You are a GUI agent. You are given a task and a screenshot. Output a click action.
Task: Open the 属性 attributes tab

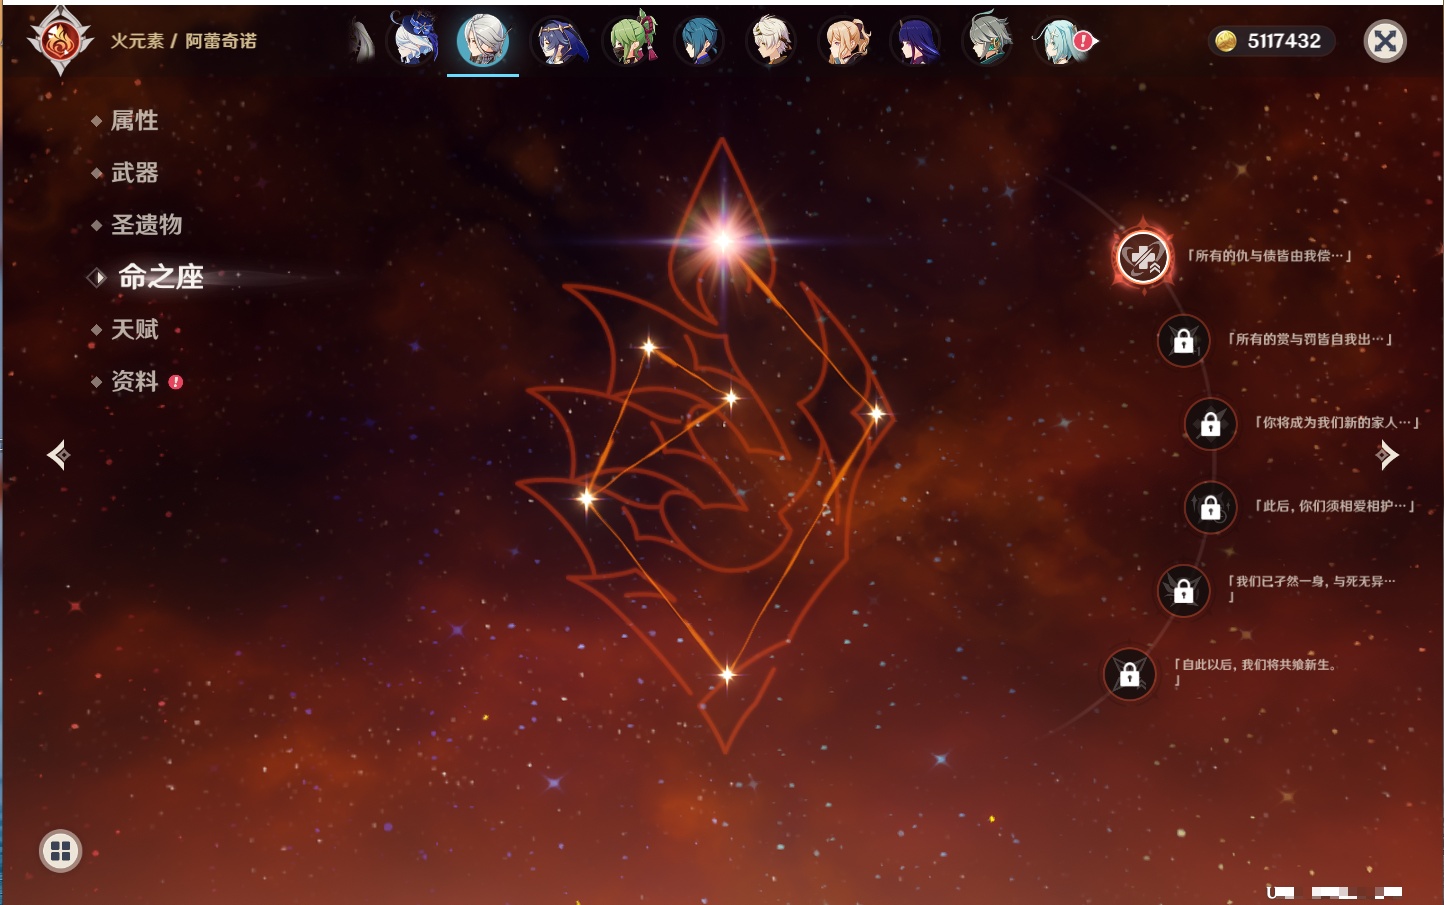[x=134, y=121]
